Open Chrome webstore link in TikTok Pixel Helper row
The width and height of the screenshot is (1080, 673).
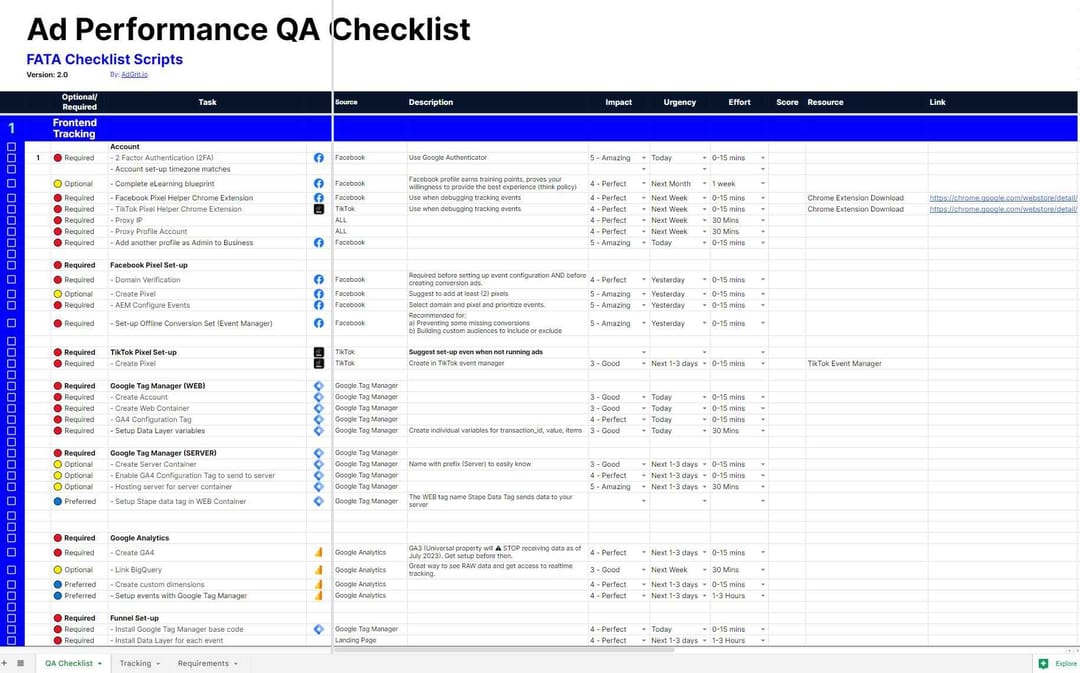tap(1003, 209)
